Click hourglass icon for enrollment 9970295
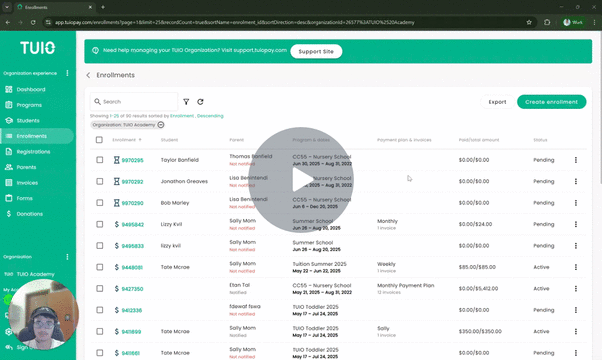 tap(116, 160)
